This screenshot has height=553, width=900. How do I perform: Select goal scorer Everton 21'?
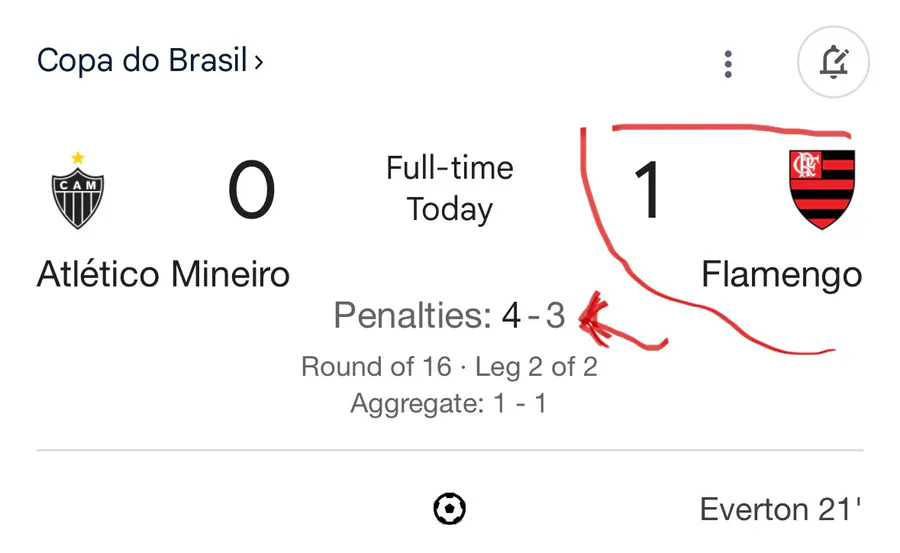pyautogui.click(x=781, y=509)
